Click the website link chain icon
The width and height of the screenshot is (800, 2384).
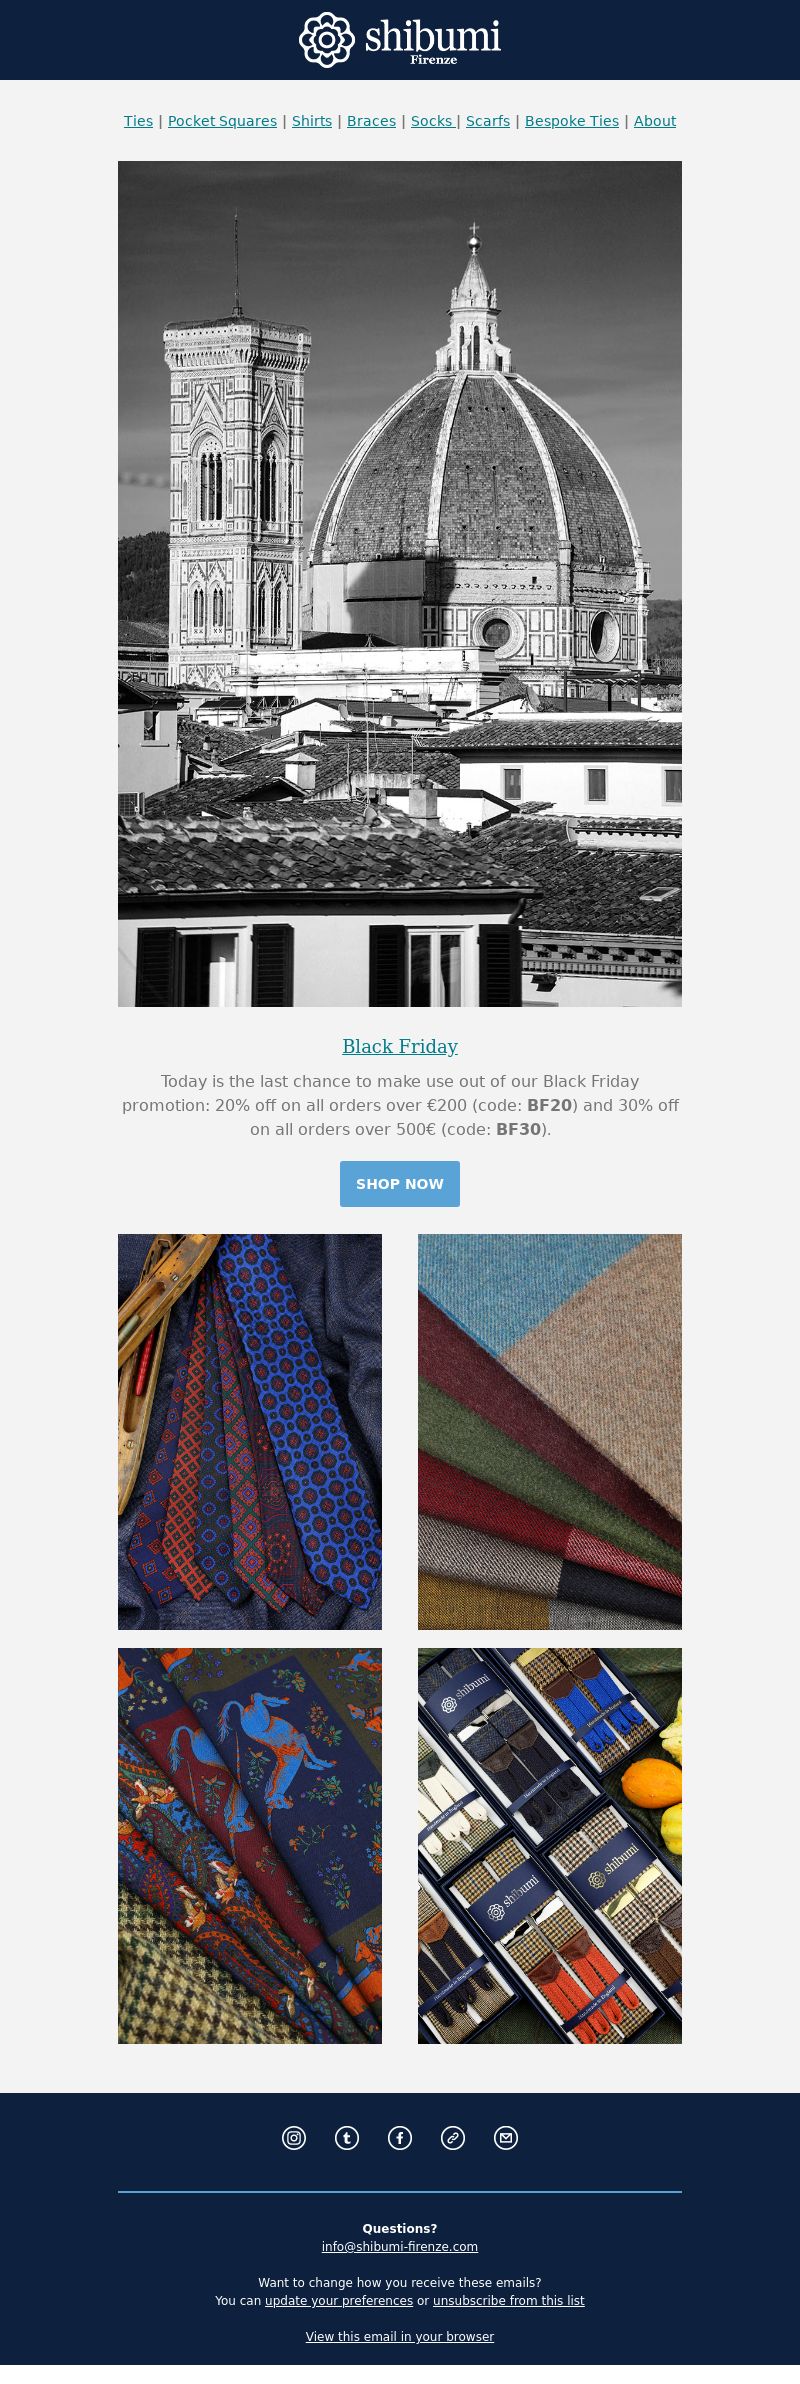[x=453, y=2138]
